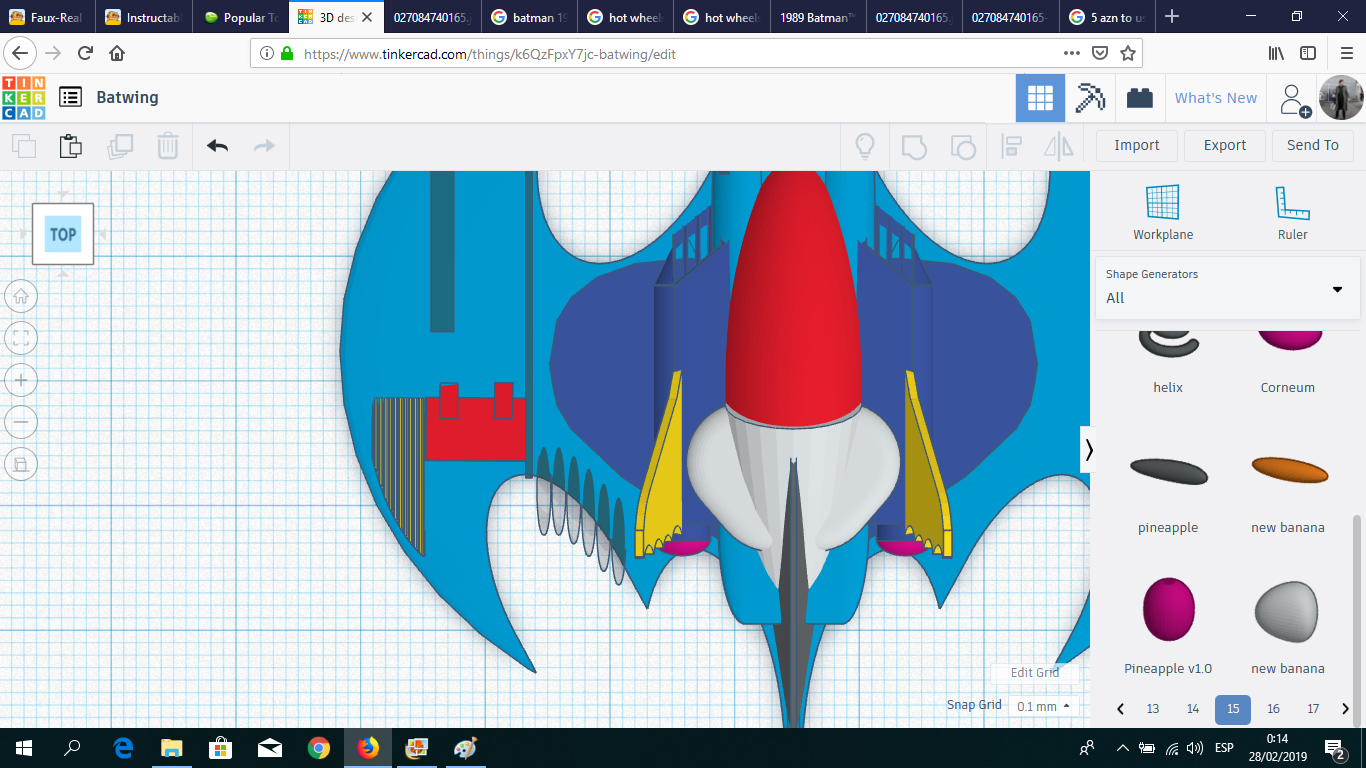Open the Bricks mode

pyautogui.click(x=1139, y=98)
